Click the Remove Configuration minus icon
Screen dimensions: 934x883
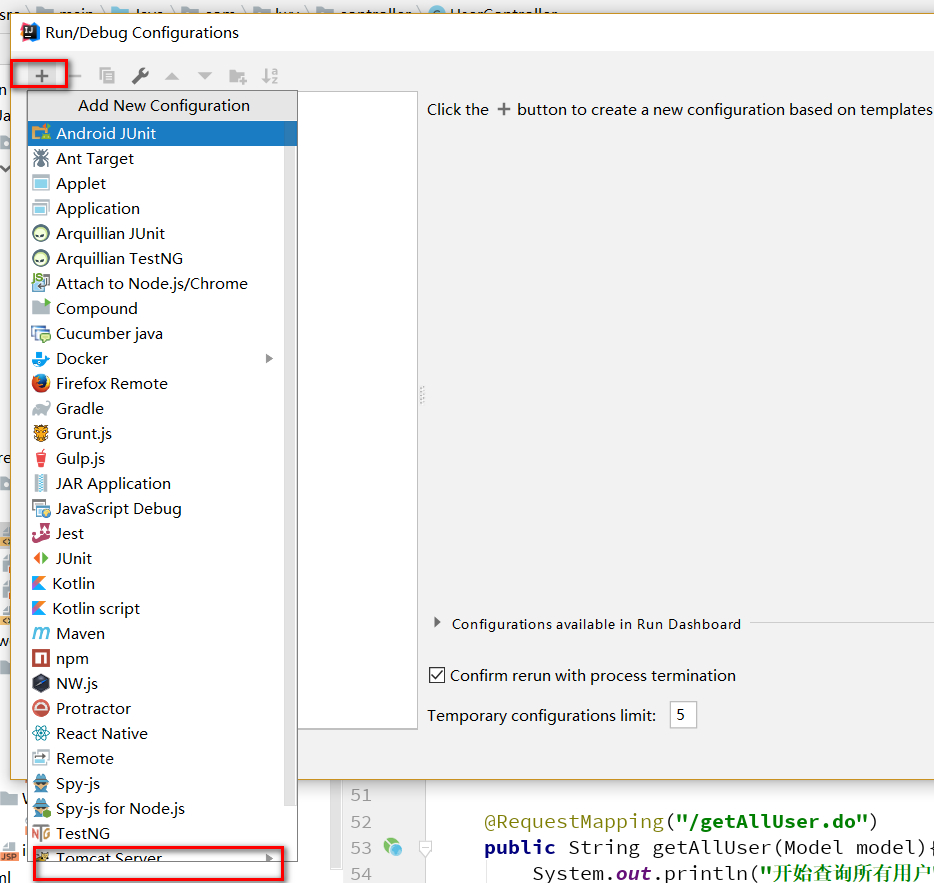coord(75,76)
